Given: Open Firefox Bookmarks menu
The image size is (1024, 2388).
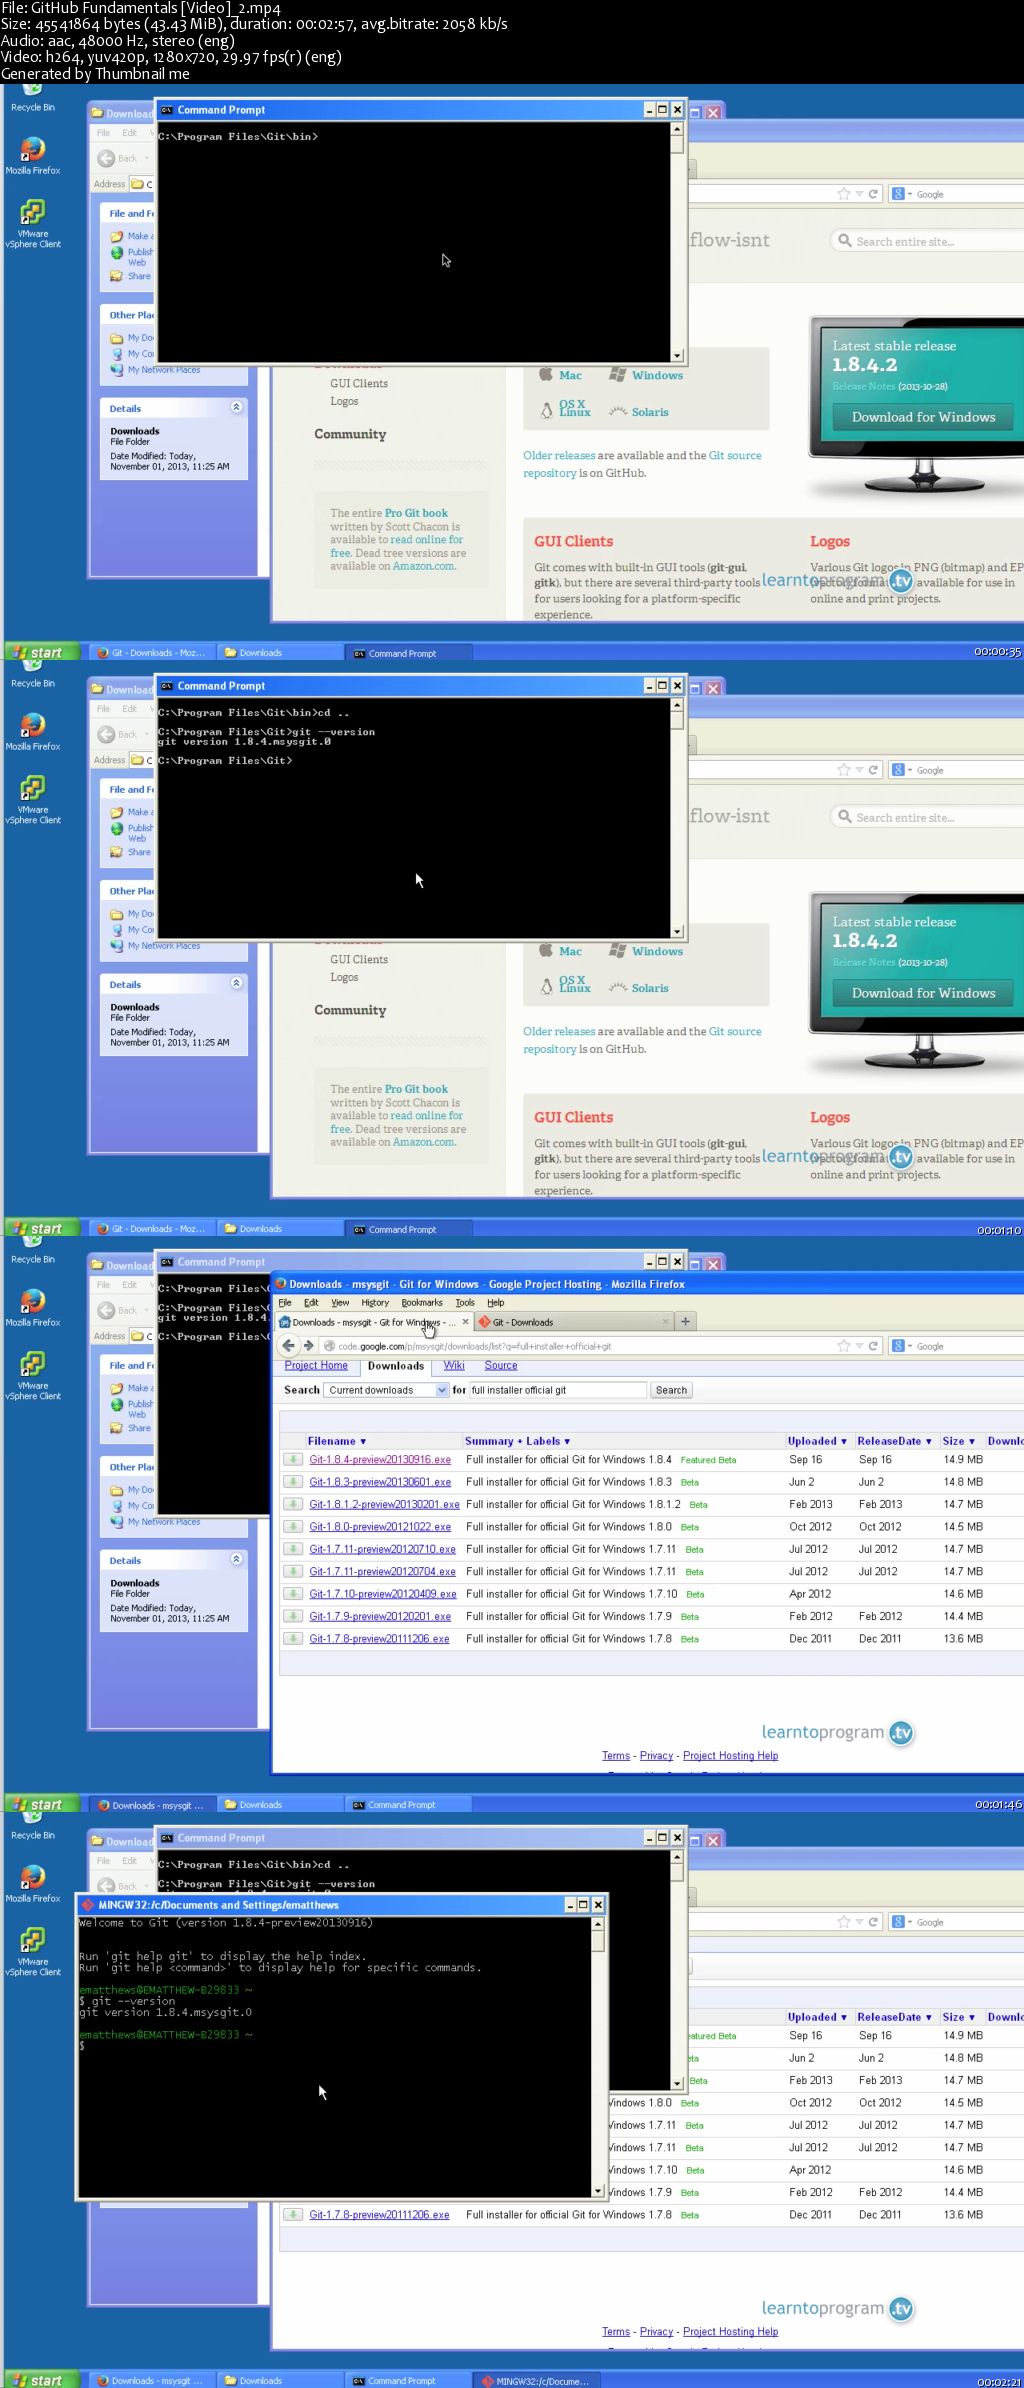Looking at the screenshot, I should (x=422, y=1303).
